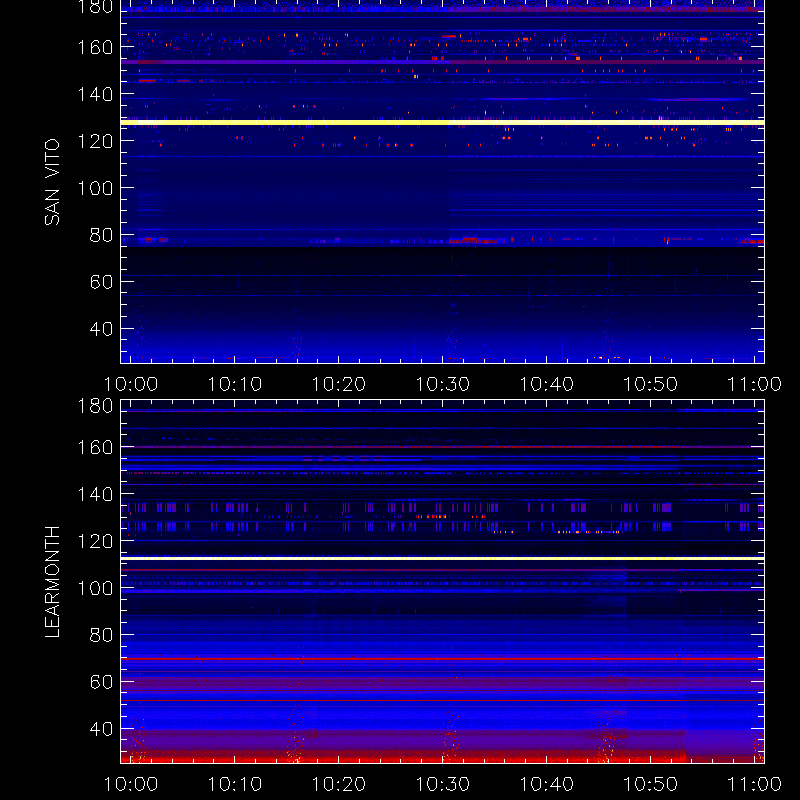This screenshot has height=800, width=800.
Task: Select 60 on the Learmonth frequency axis
Action: pyautogui.click(x=101, y=682)
